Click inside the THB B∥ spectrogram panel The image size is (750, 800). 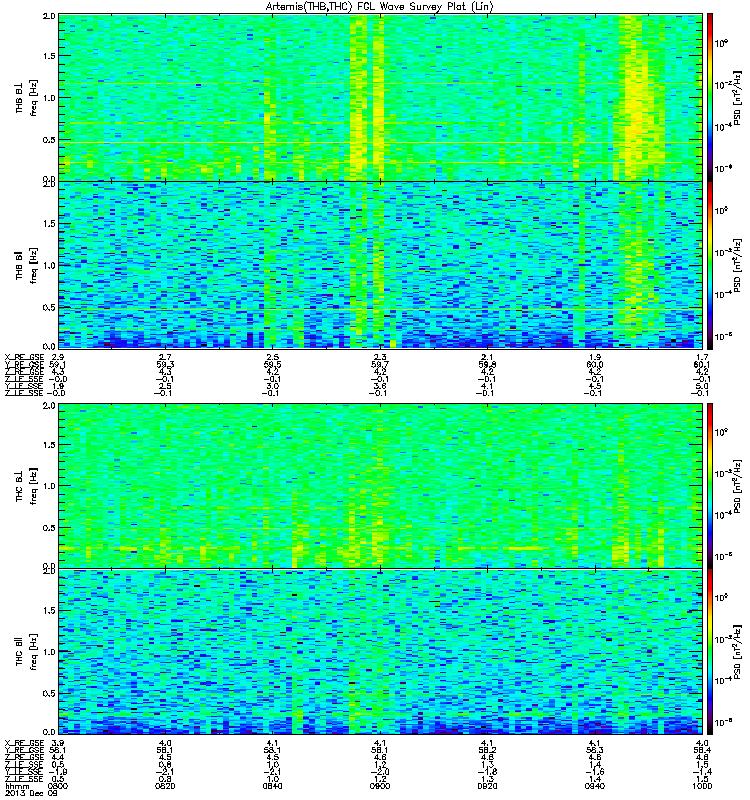click(x=381, y=265)
